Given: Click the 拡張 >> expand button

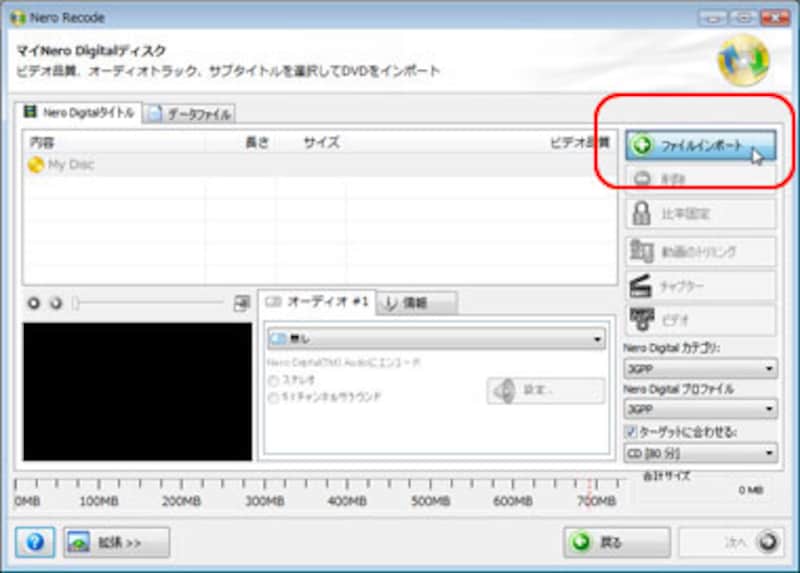Looking at the screenshot, I should click(116, 542).
